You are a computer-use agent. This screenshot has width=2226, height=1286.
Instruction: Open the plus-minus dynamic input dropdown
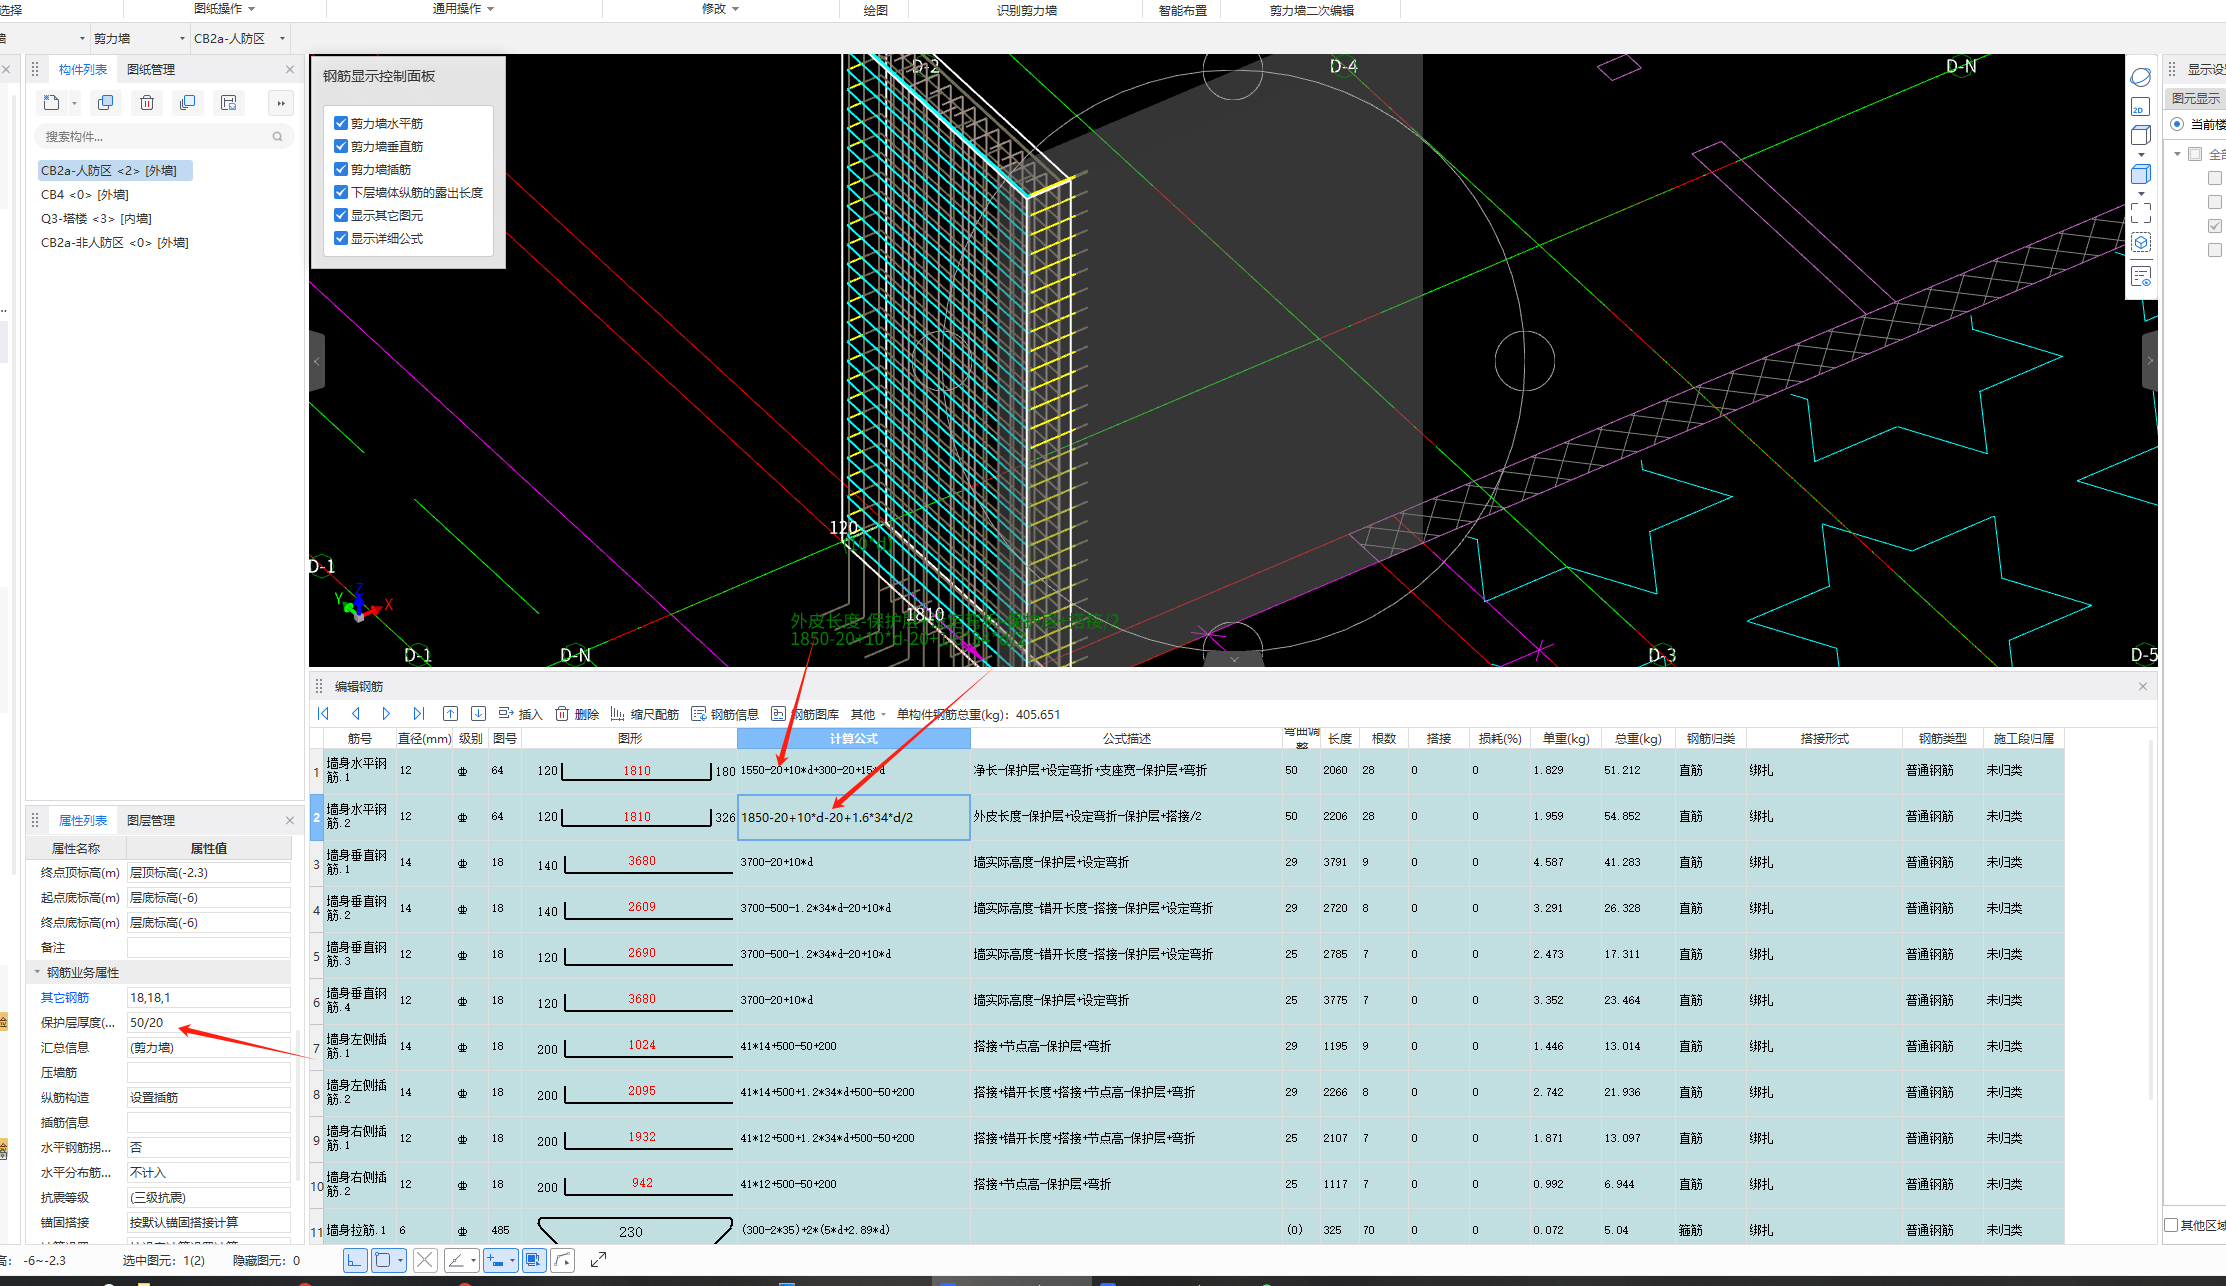(x=512, y=1261)
